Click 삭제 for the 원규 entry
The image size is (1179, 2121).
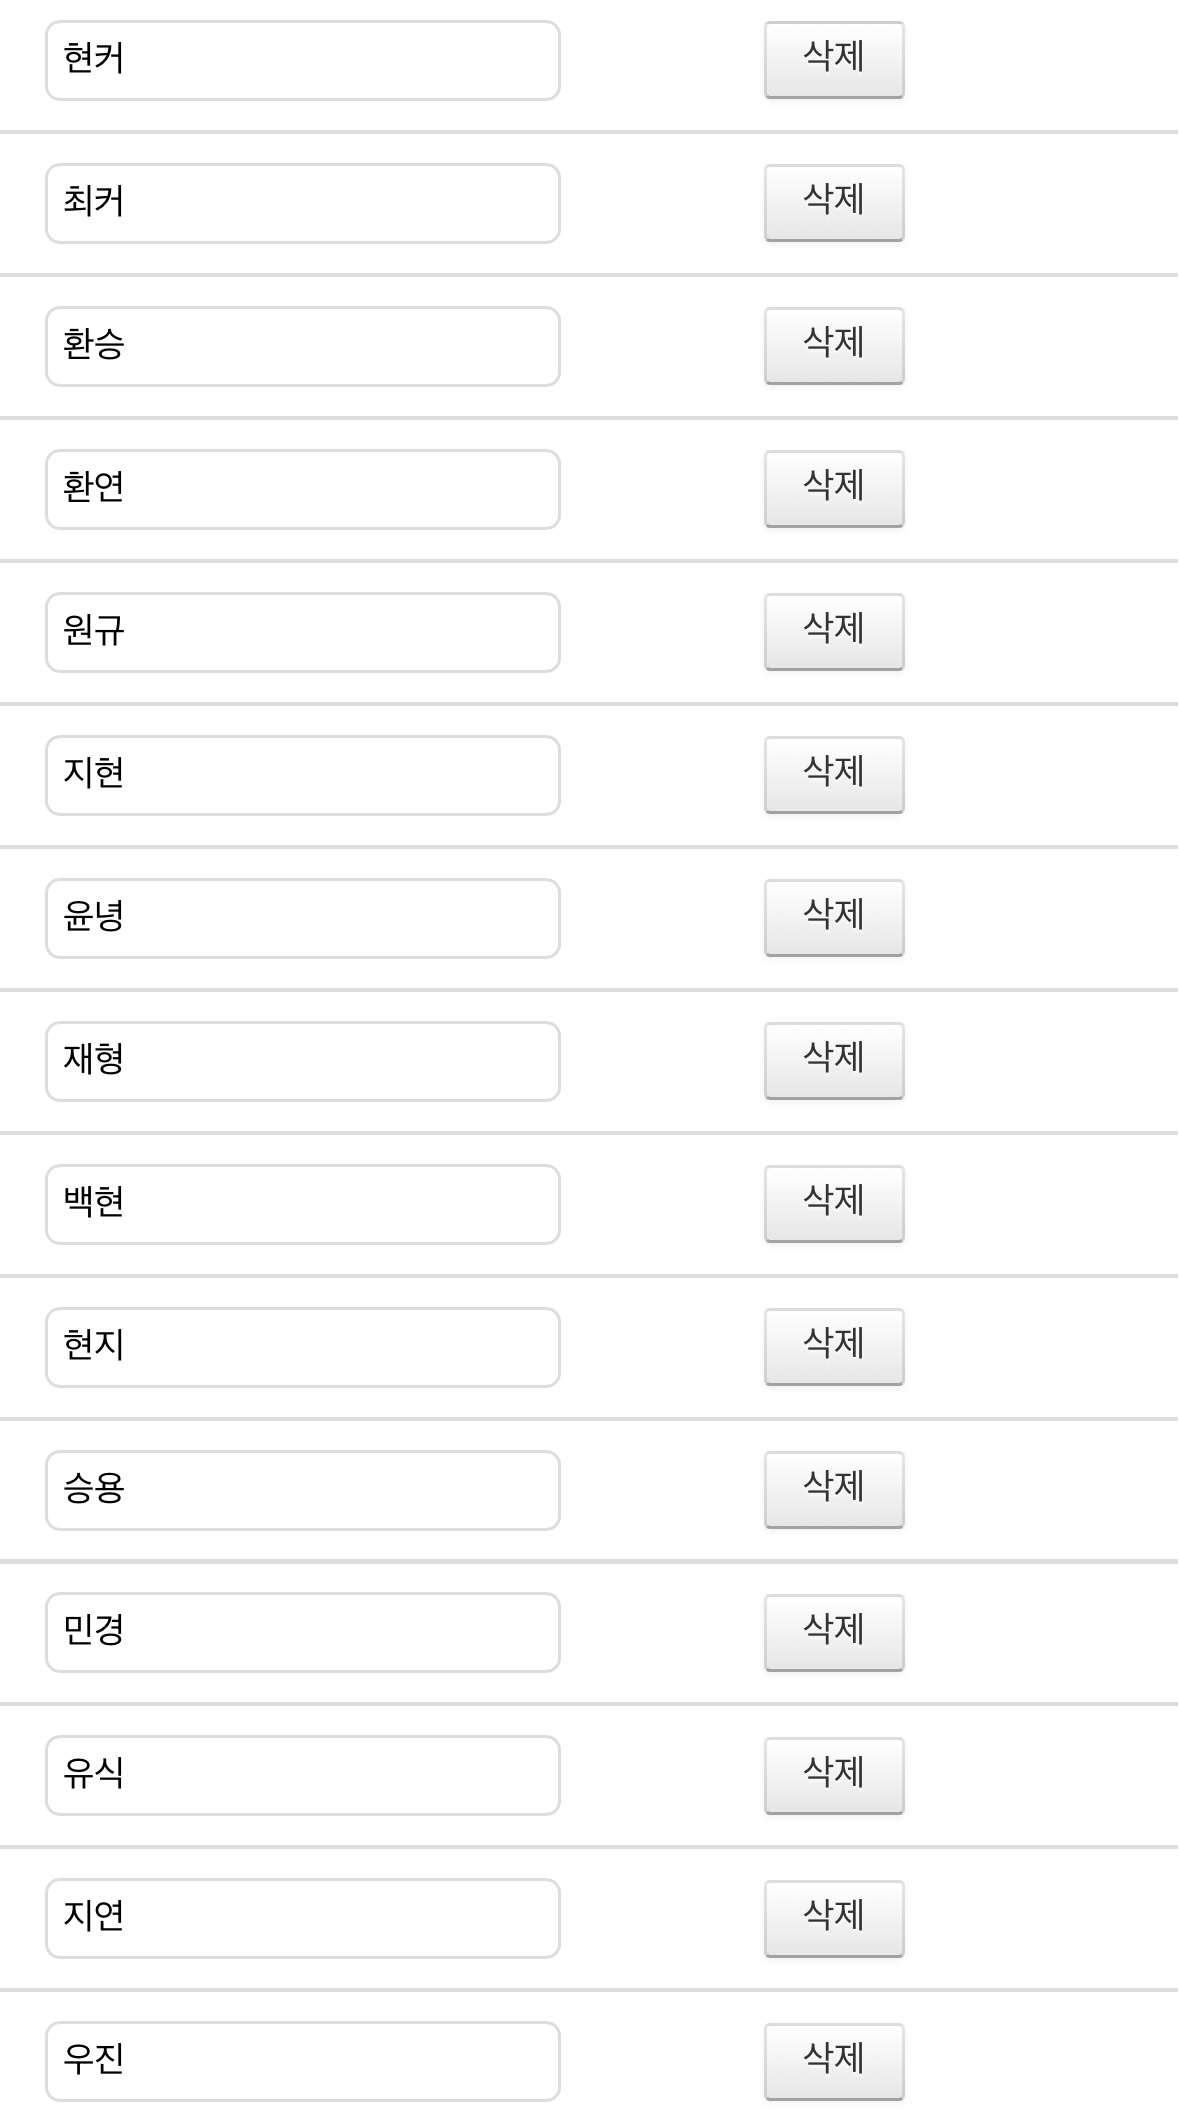834,632
